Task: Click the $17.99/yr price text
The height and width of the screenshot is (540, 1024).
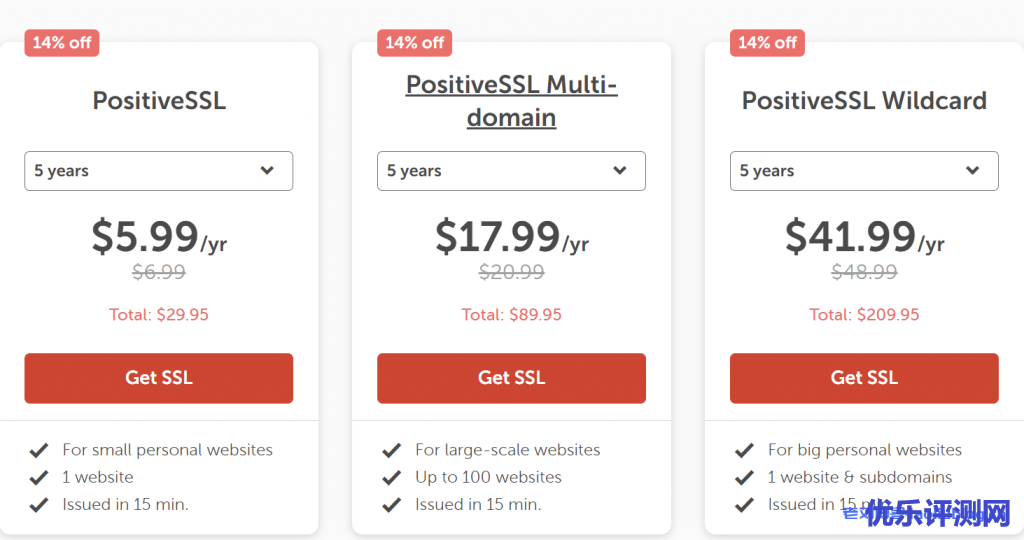Action: 511,237
